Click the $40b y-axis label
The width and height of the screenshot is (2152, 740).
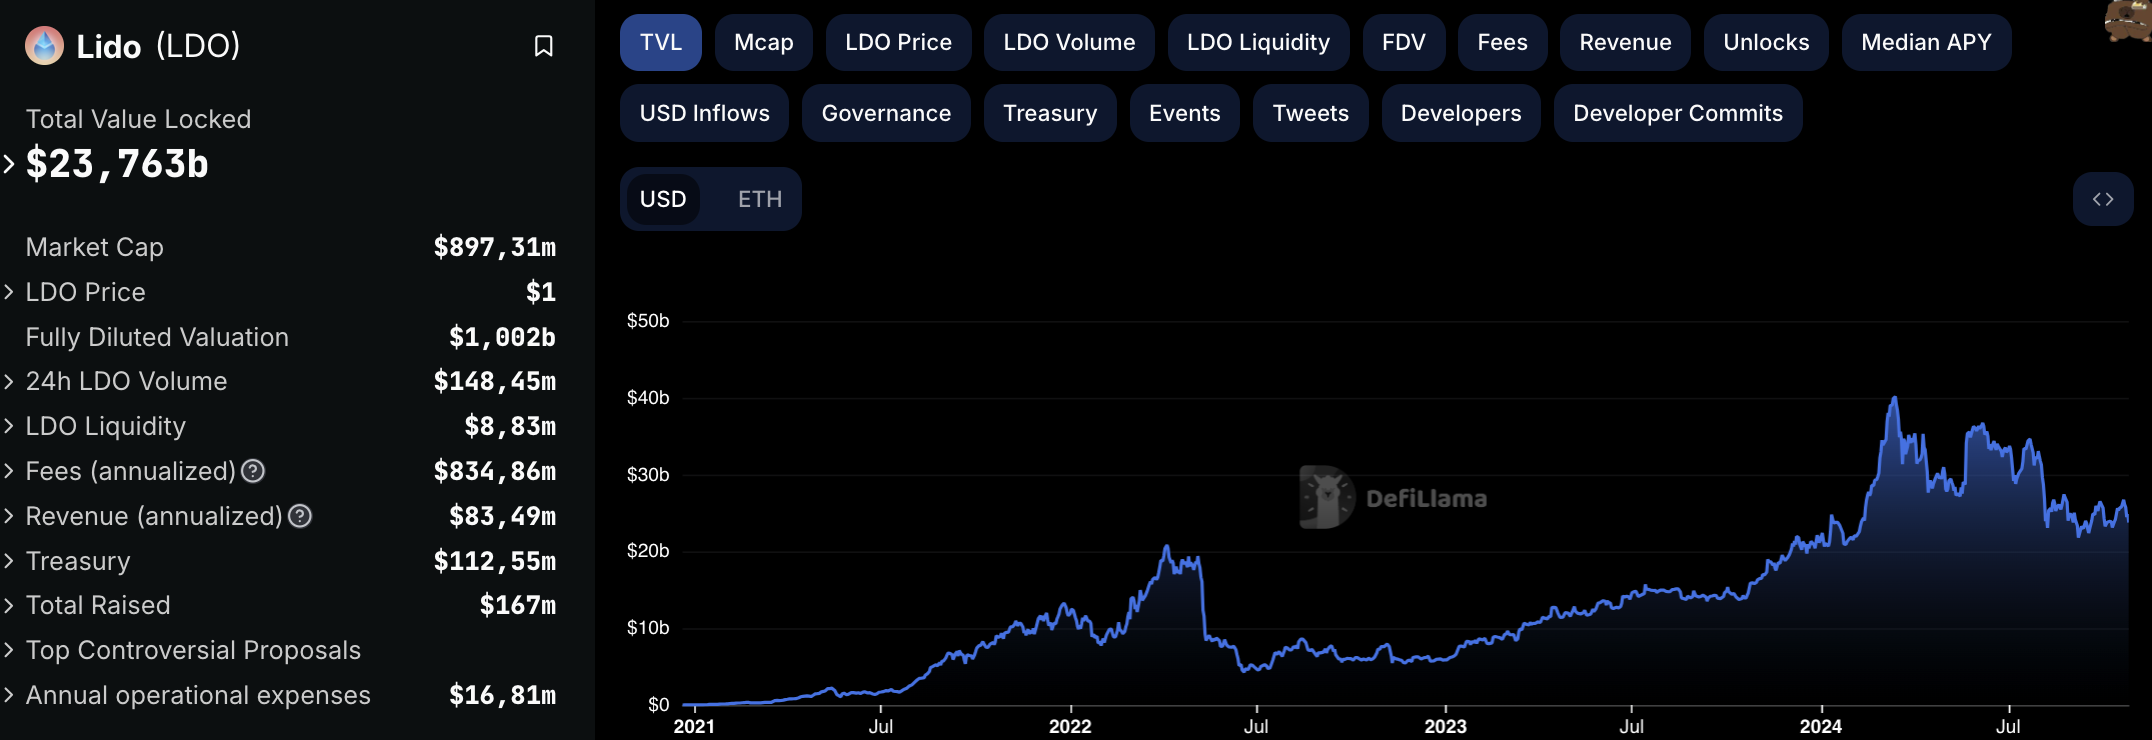coord(648,398)
